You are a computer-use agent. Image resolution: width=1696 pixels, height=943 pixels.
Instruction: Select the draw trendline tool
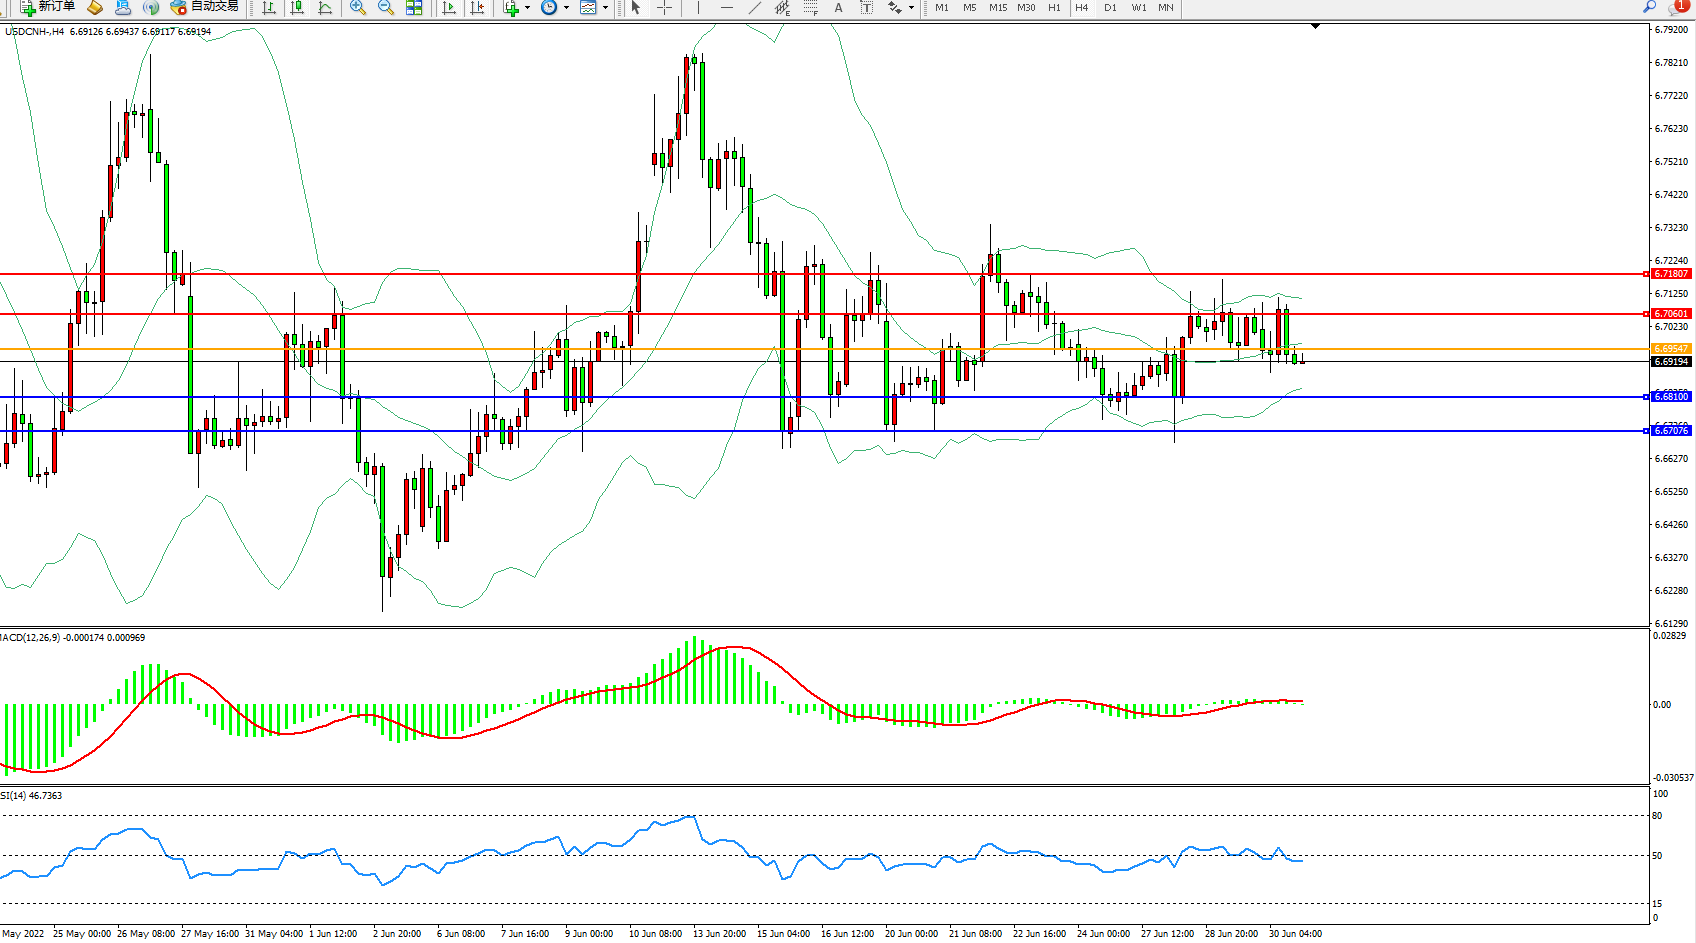click(x=754, y=8)
